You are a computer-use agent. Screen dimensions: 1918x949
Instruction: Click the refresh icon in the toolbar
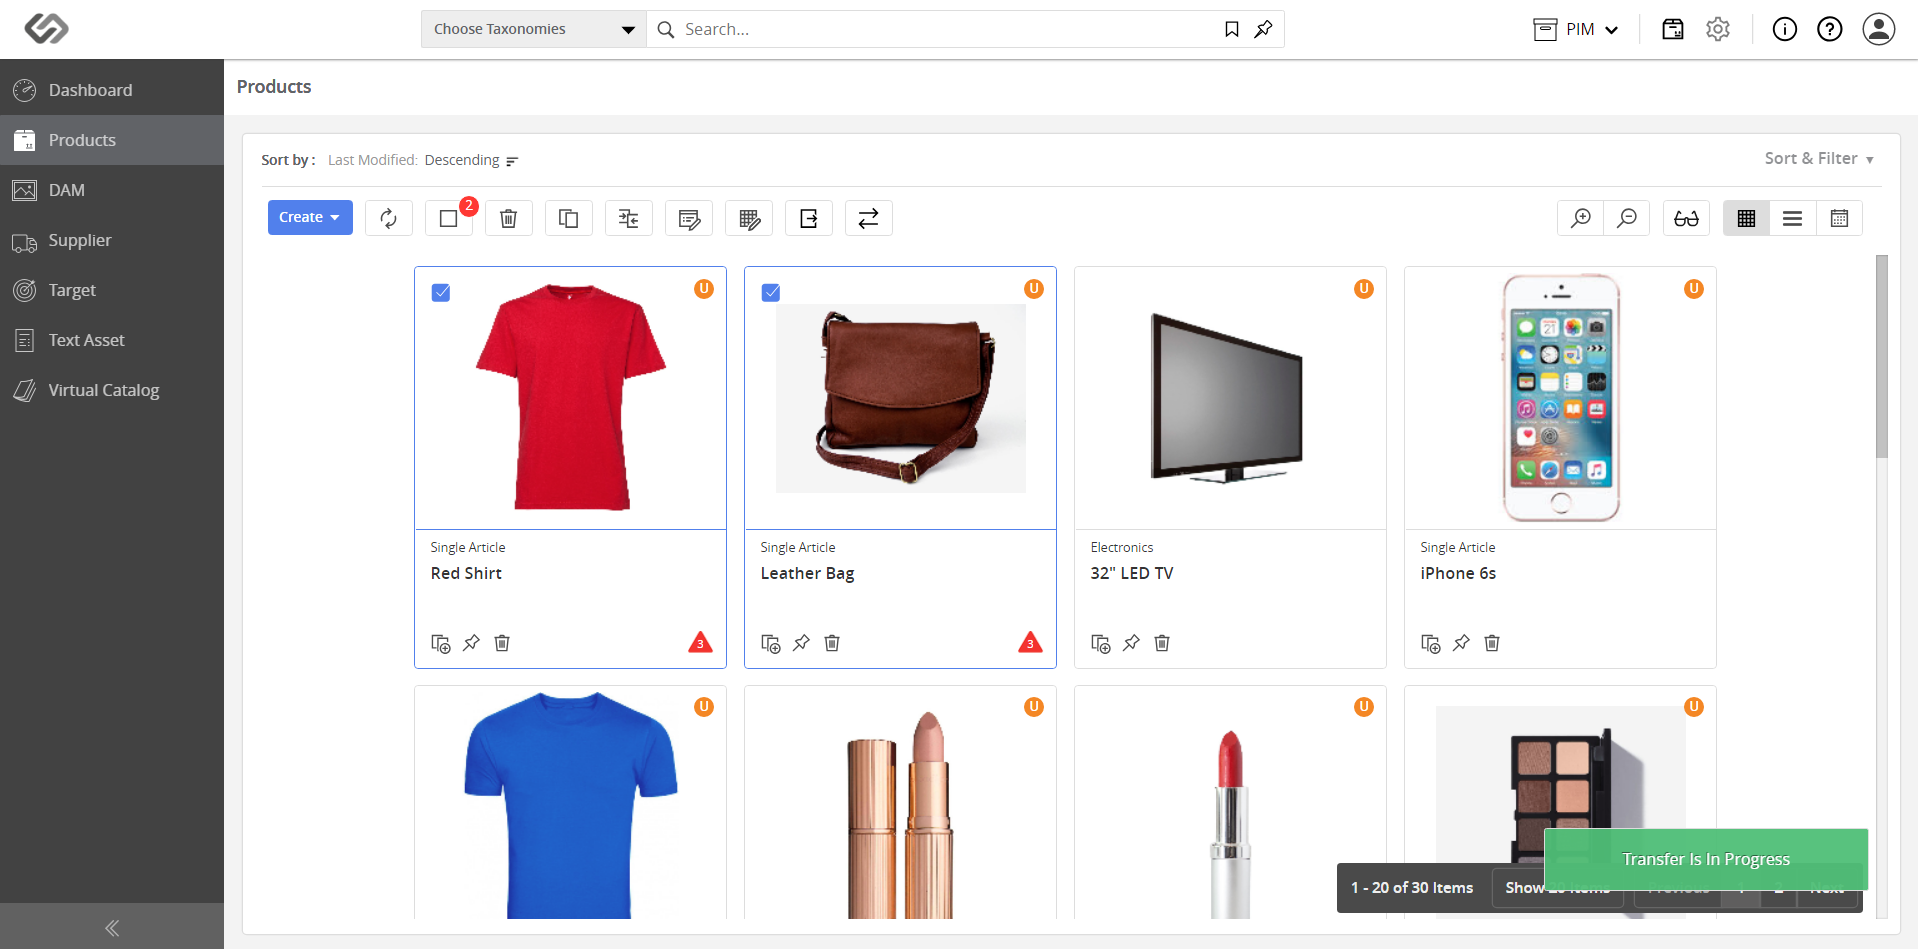tap(389, 218)
